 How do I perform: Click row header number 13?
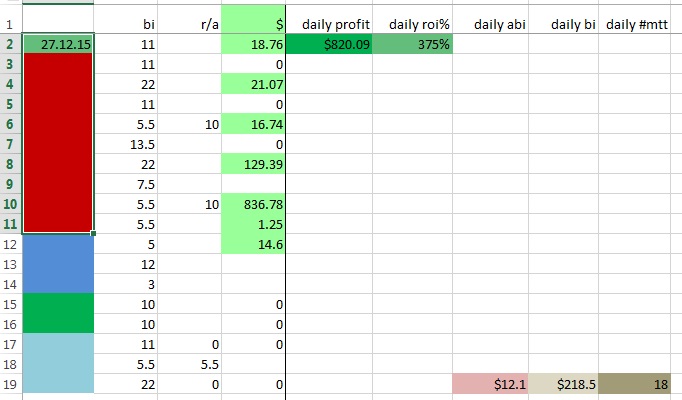(x=10, y=264)
